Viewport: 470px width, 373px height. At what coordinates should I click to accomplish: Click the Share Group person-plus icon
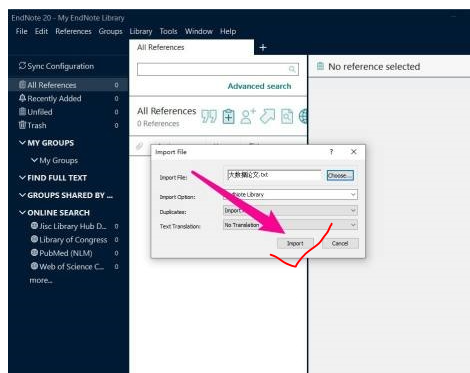[x=248, y=116]
